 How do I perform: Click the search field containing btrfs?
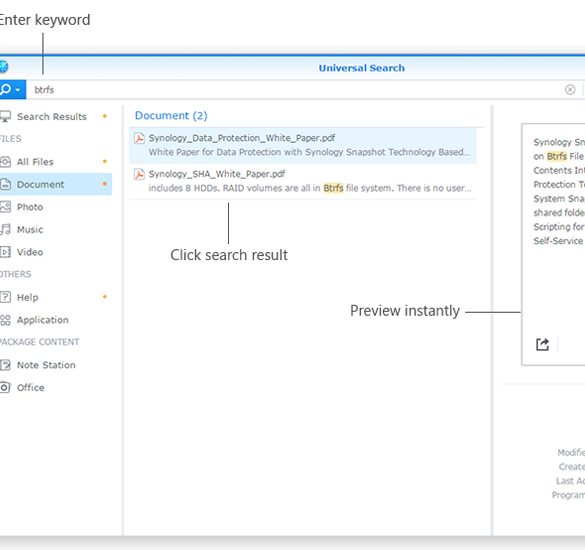tap(295, 90)
